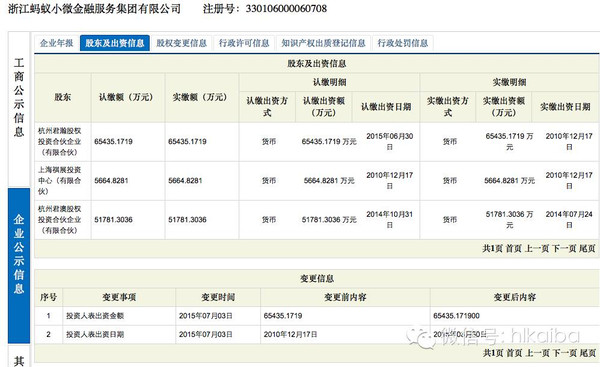Click 首页 under the shareholder table
600x367 pixels.
click(x=514, y=249)
